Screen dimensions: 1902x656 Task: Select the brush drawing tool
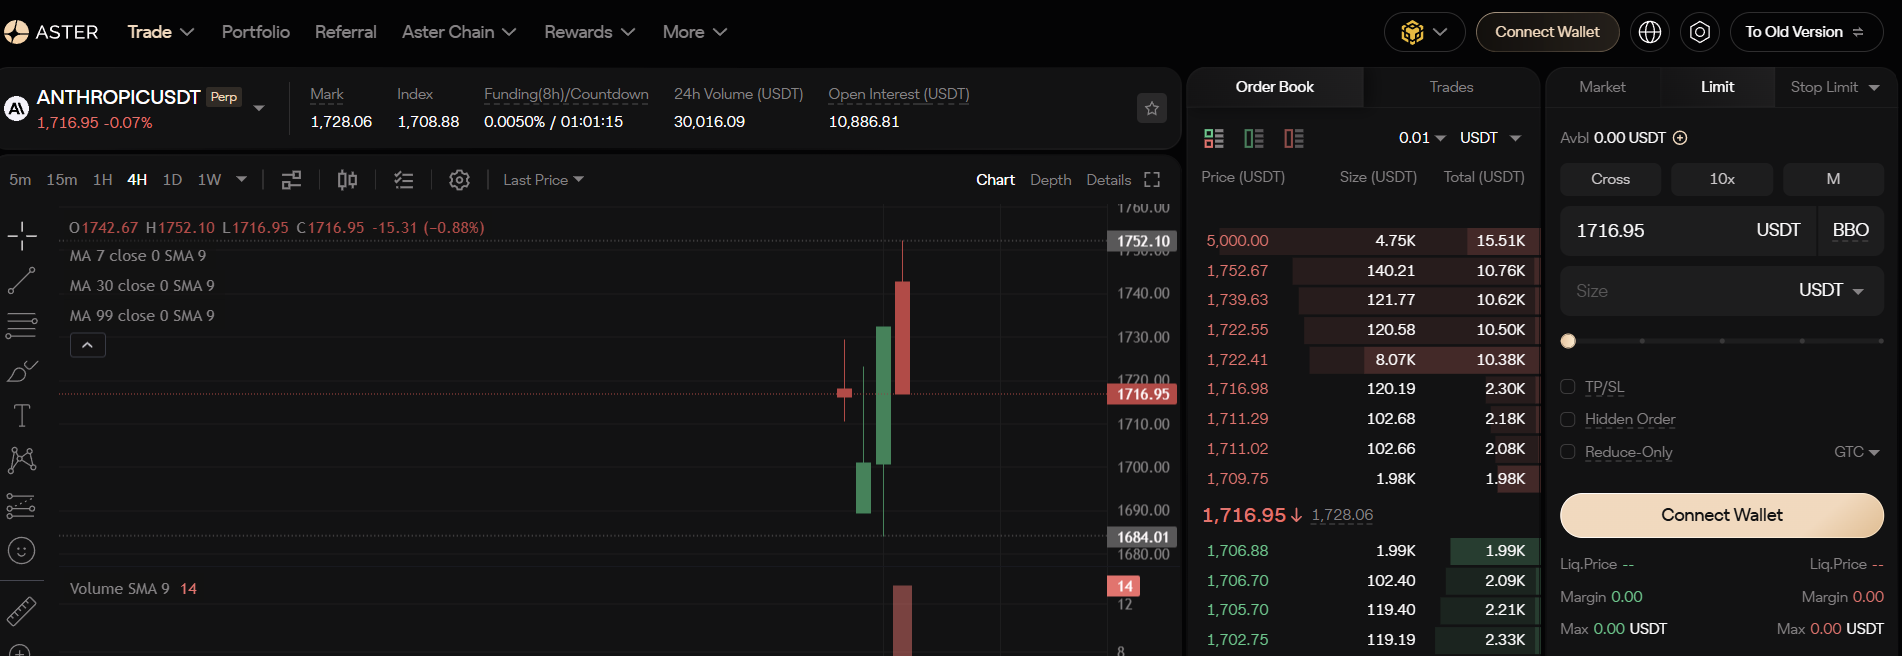[x=22, y=371]
